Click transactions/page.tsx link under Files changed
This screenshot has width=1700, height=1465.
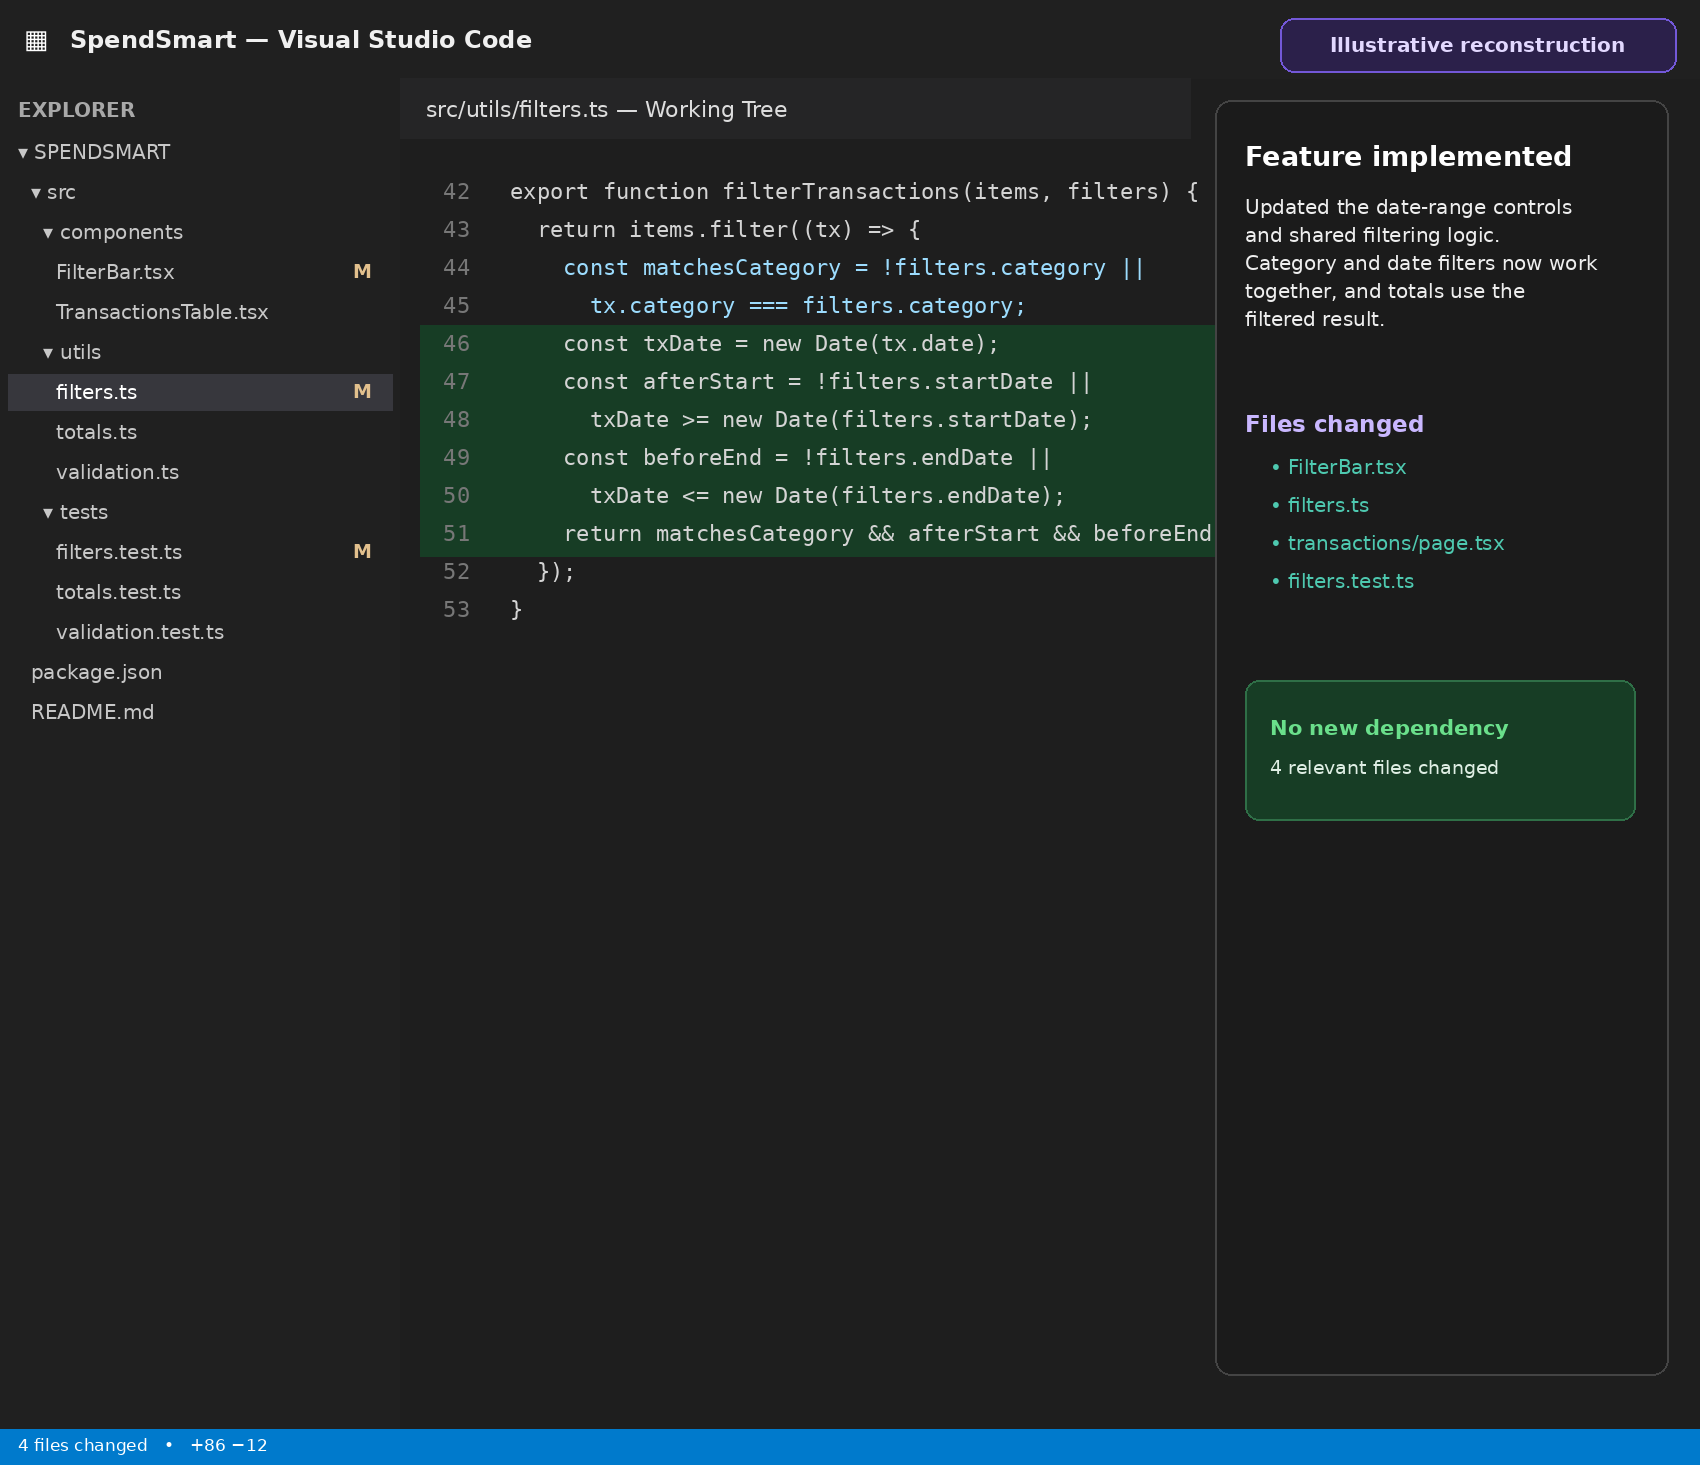1396,543
